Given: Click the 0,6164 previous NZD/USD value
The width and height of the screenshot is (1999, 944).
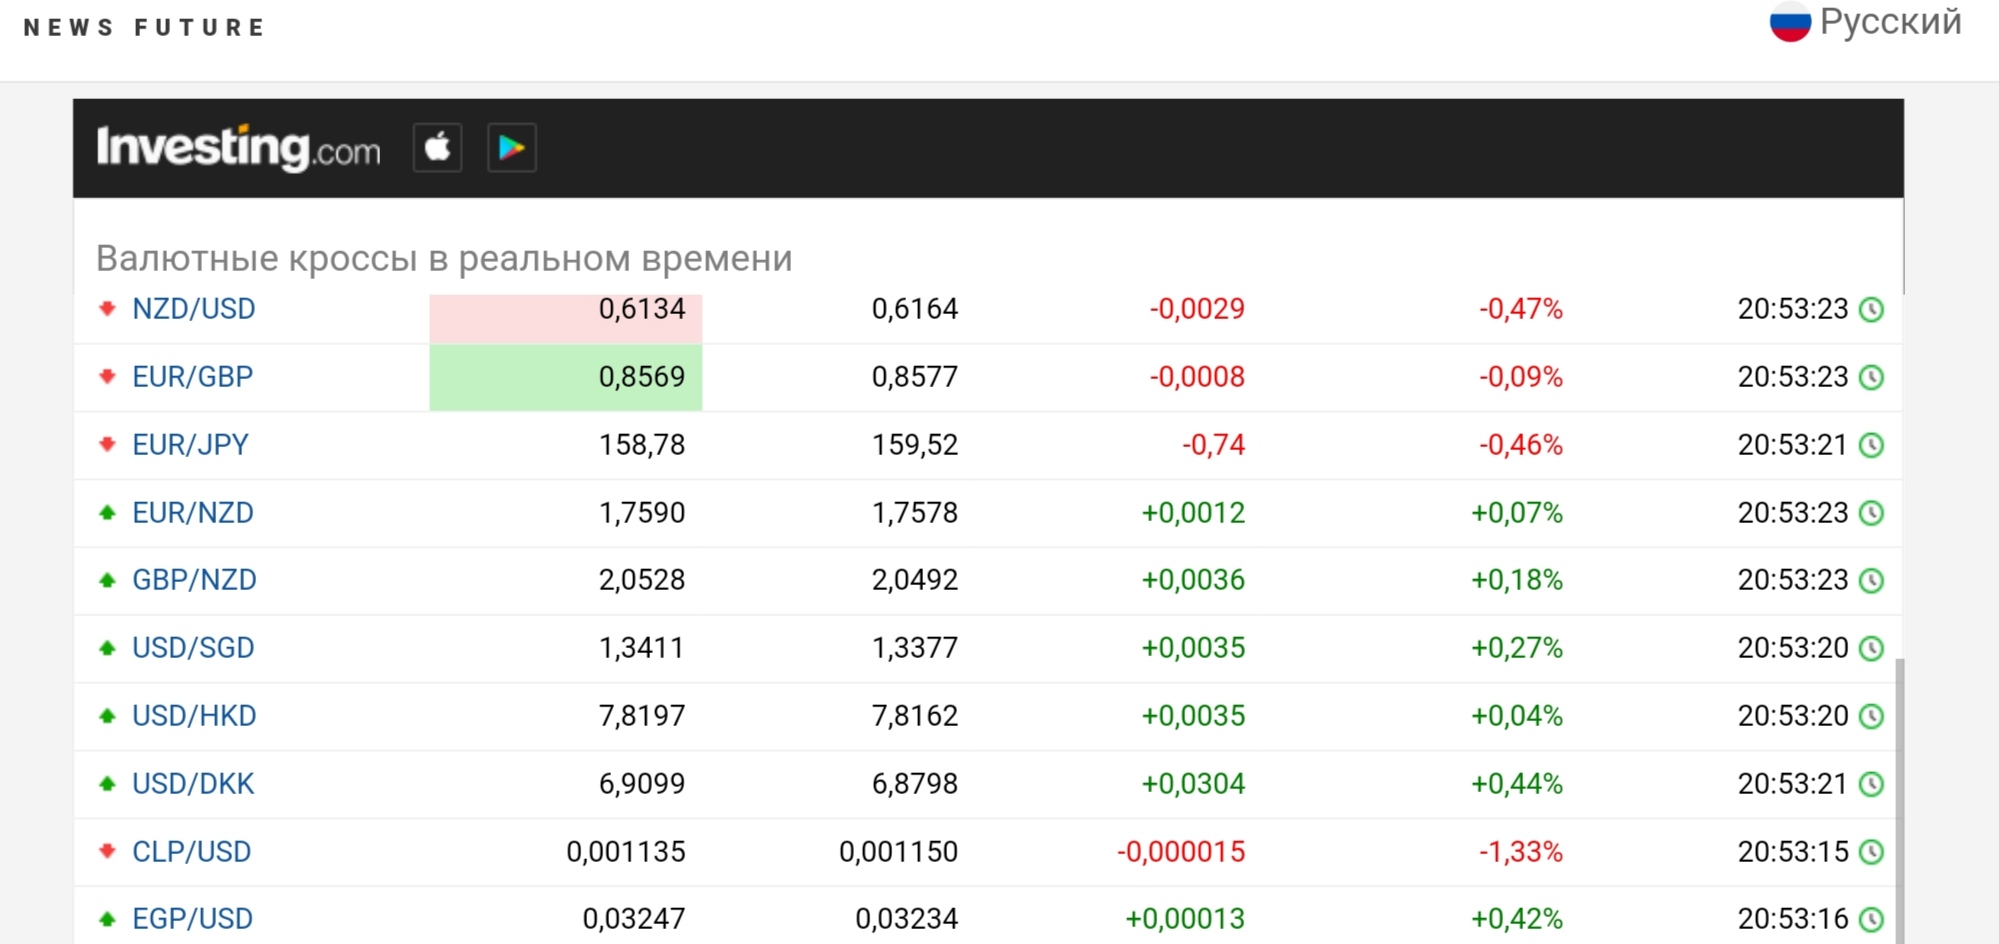Looking at the screenshot, I should (915, 309).
